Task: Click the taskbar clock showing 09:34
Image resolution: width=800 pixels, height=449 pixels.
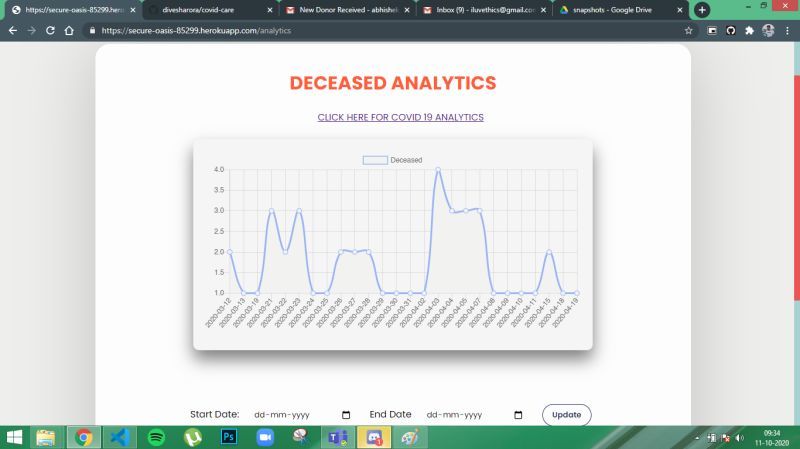Action: pos(772,438)
